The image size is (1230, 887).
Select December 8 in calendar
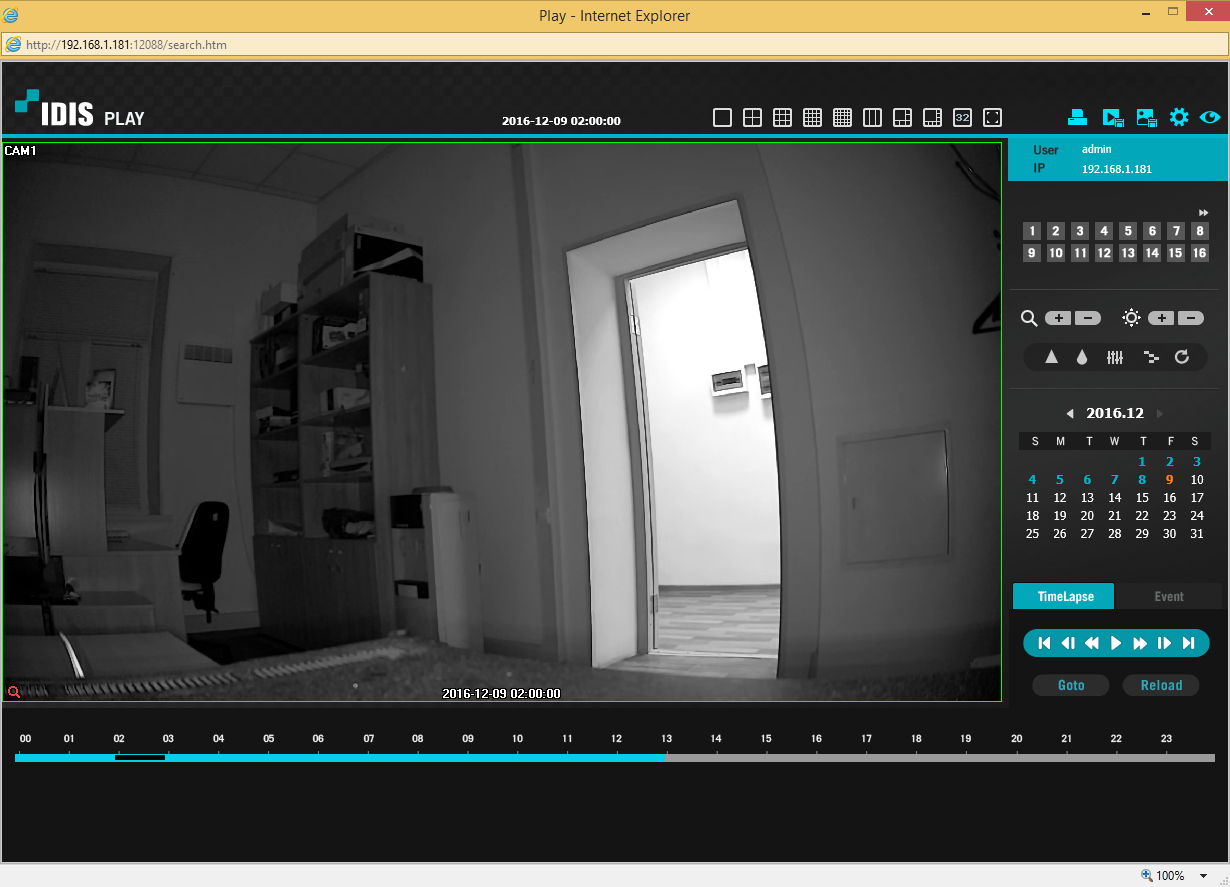point(1142,480)
